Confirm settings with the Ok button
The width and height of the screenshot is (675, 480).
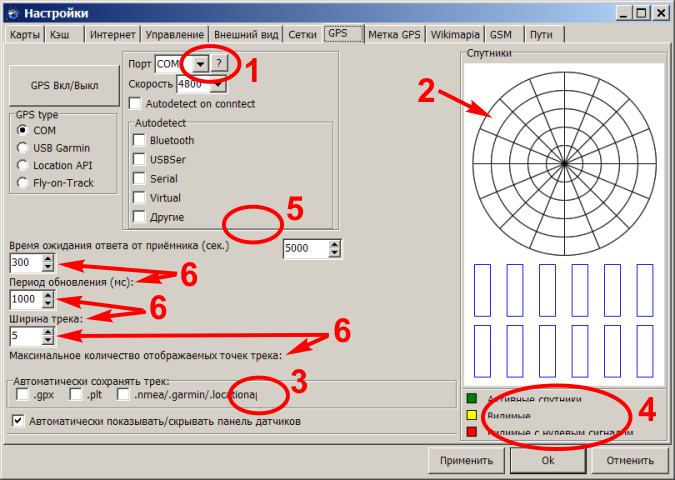coord(547,461)
